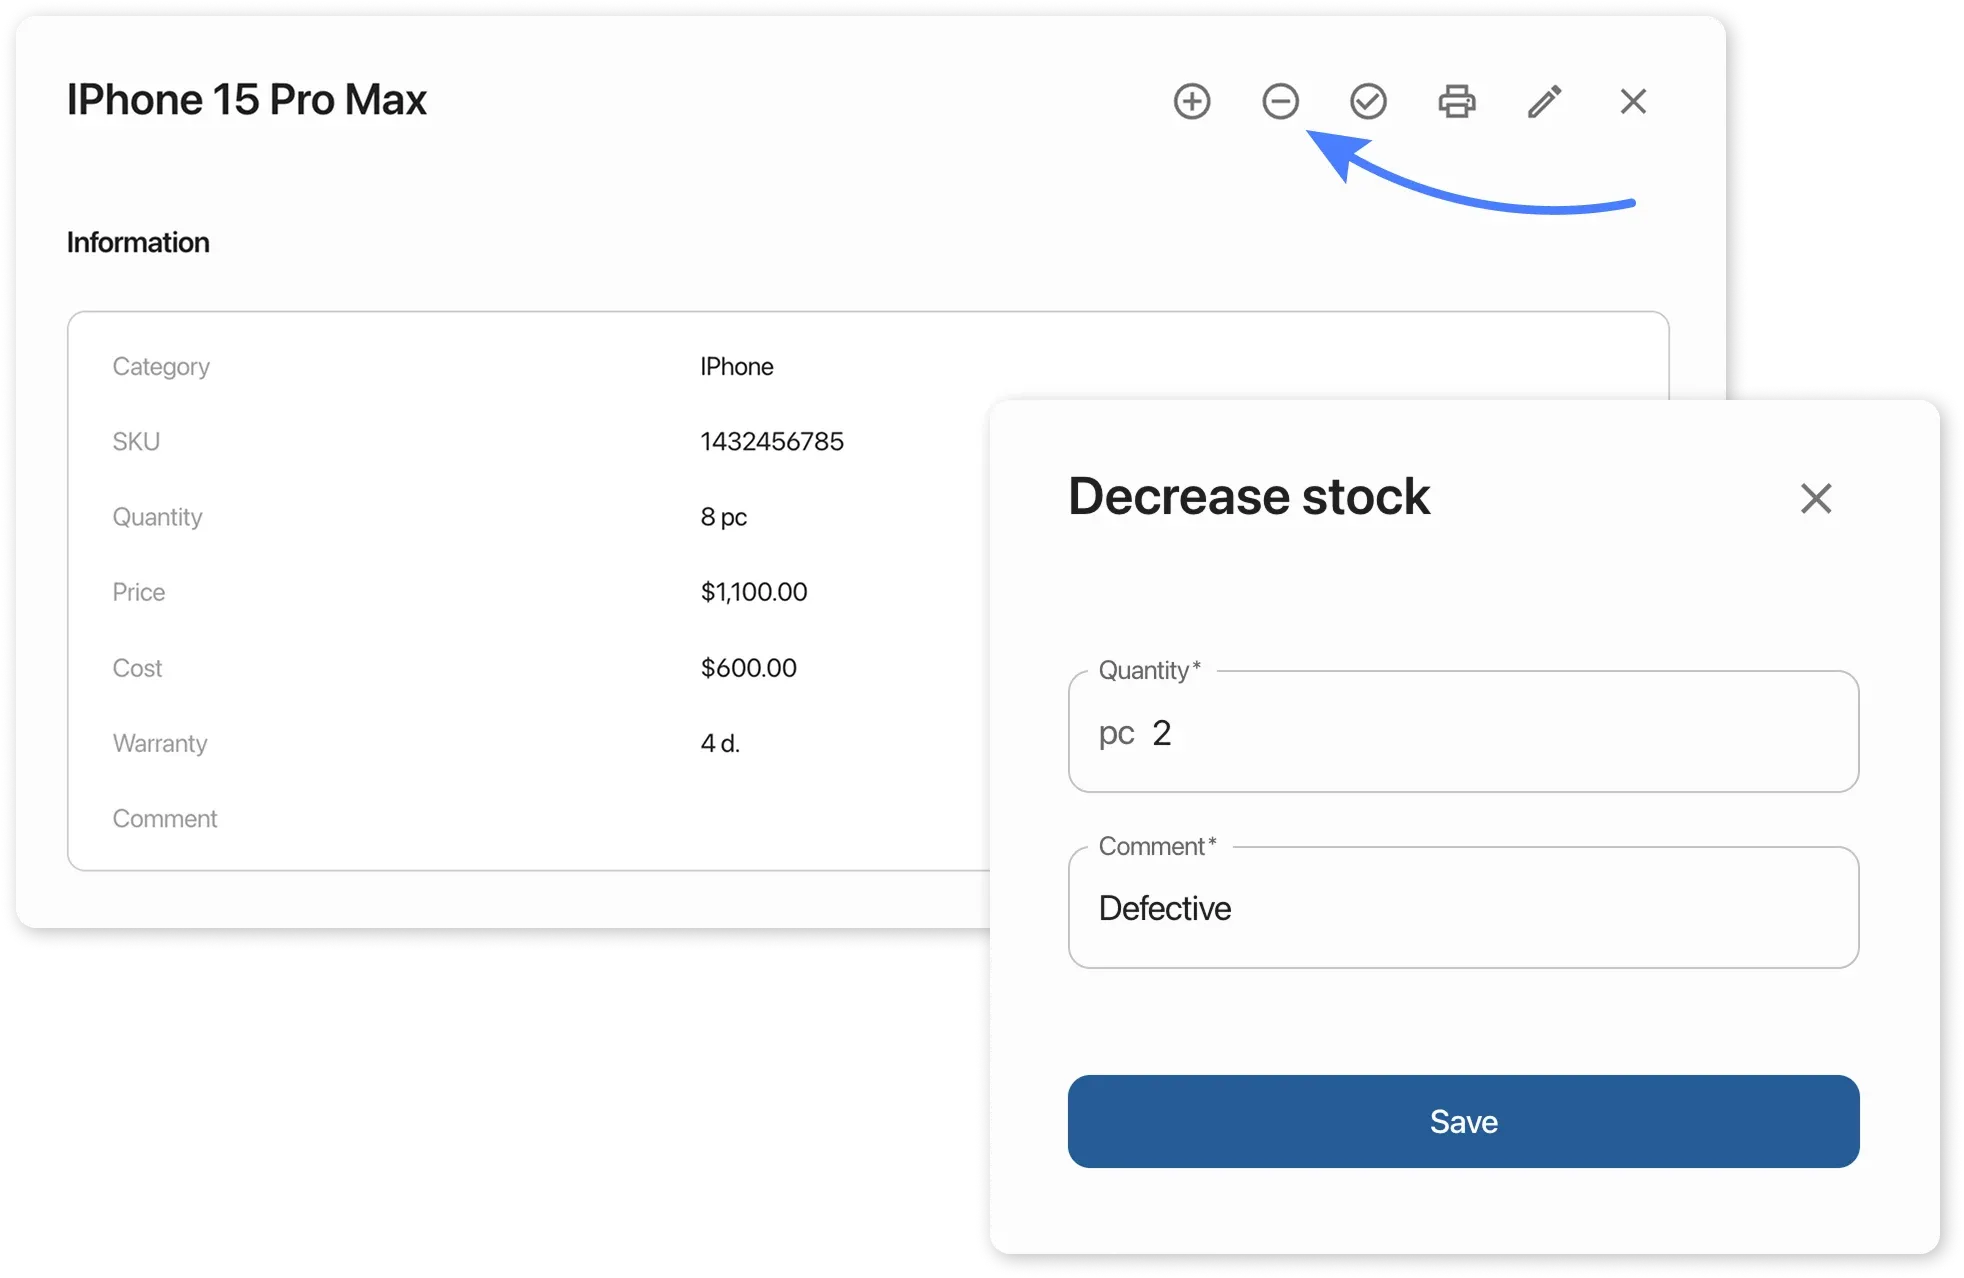The width and height of the screenshot is (1964, 1278).
Task: Click the X icon next to the edit pencil
Action: [x=1632, y=101]
